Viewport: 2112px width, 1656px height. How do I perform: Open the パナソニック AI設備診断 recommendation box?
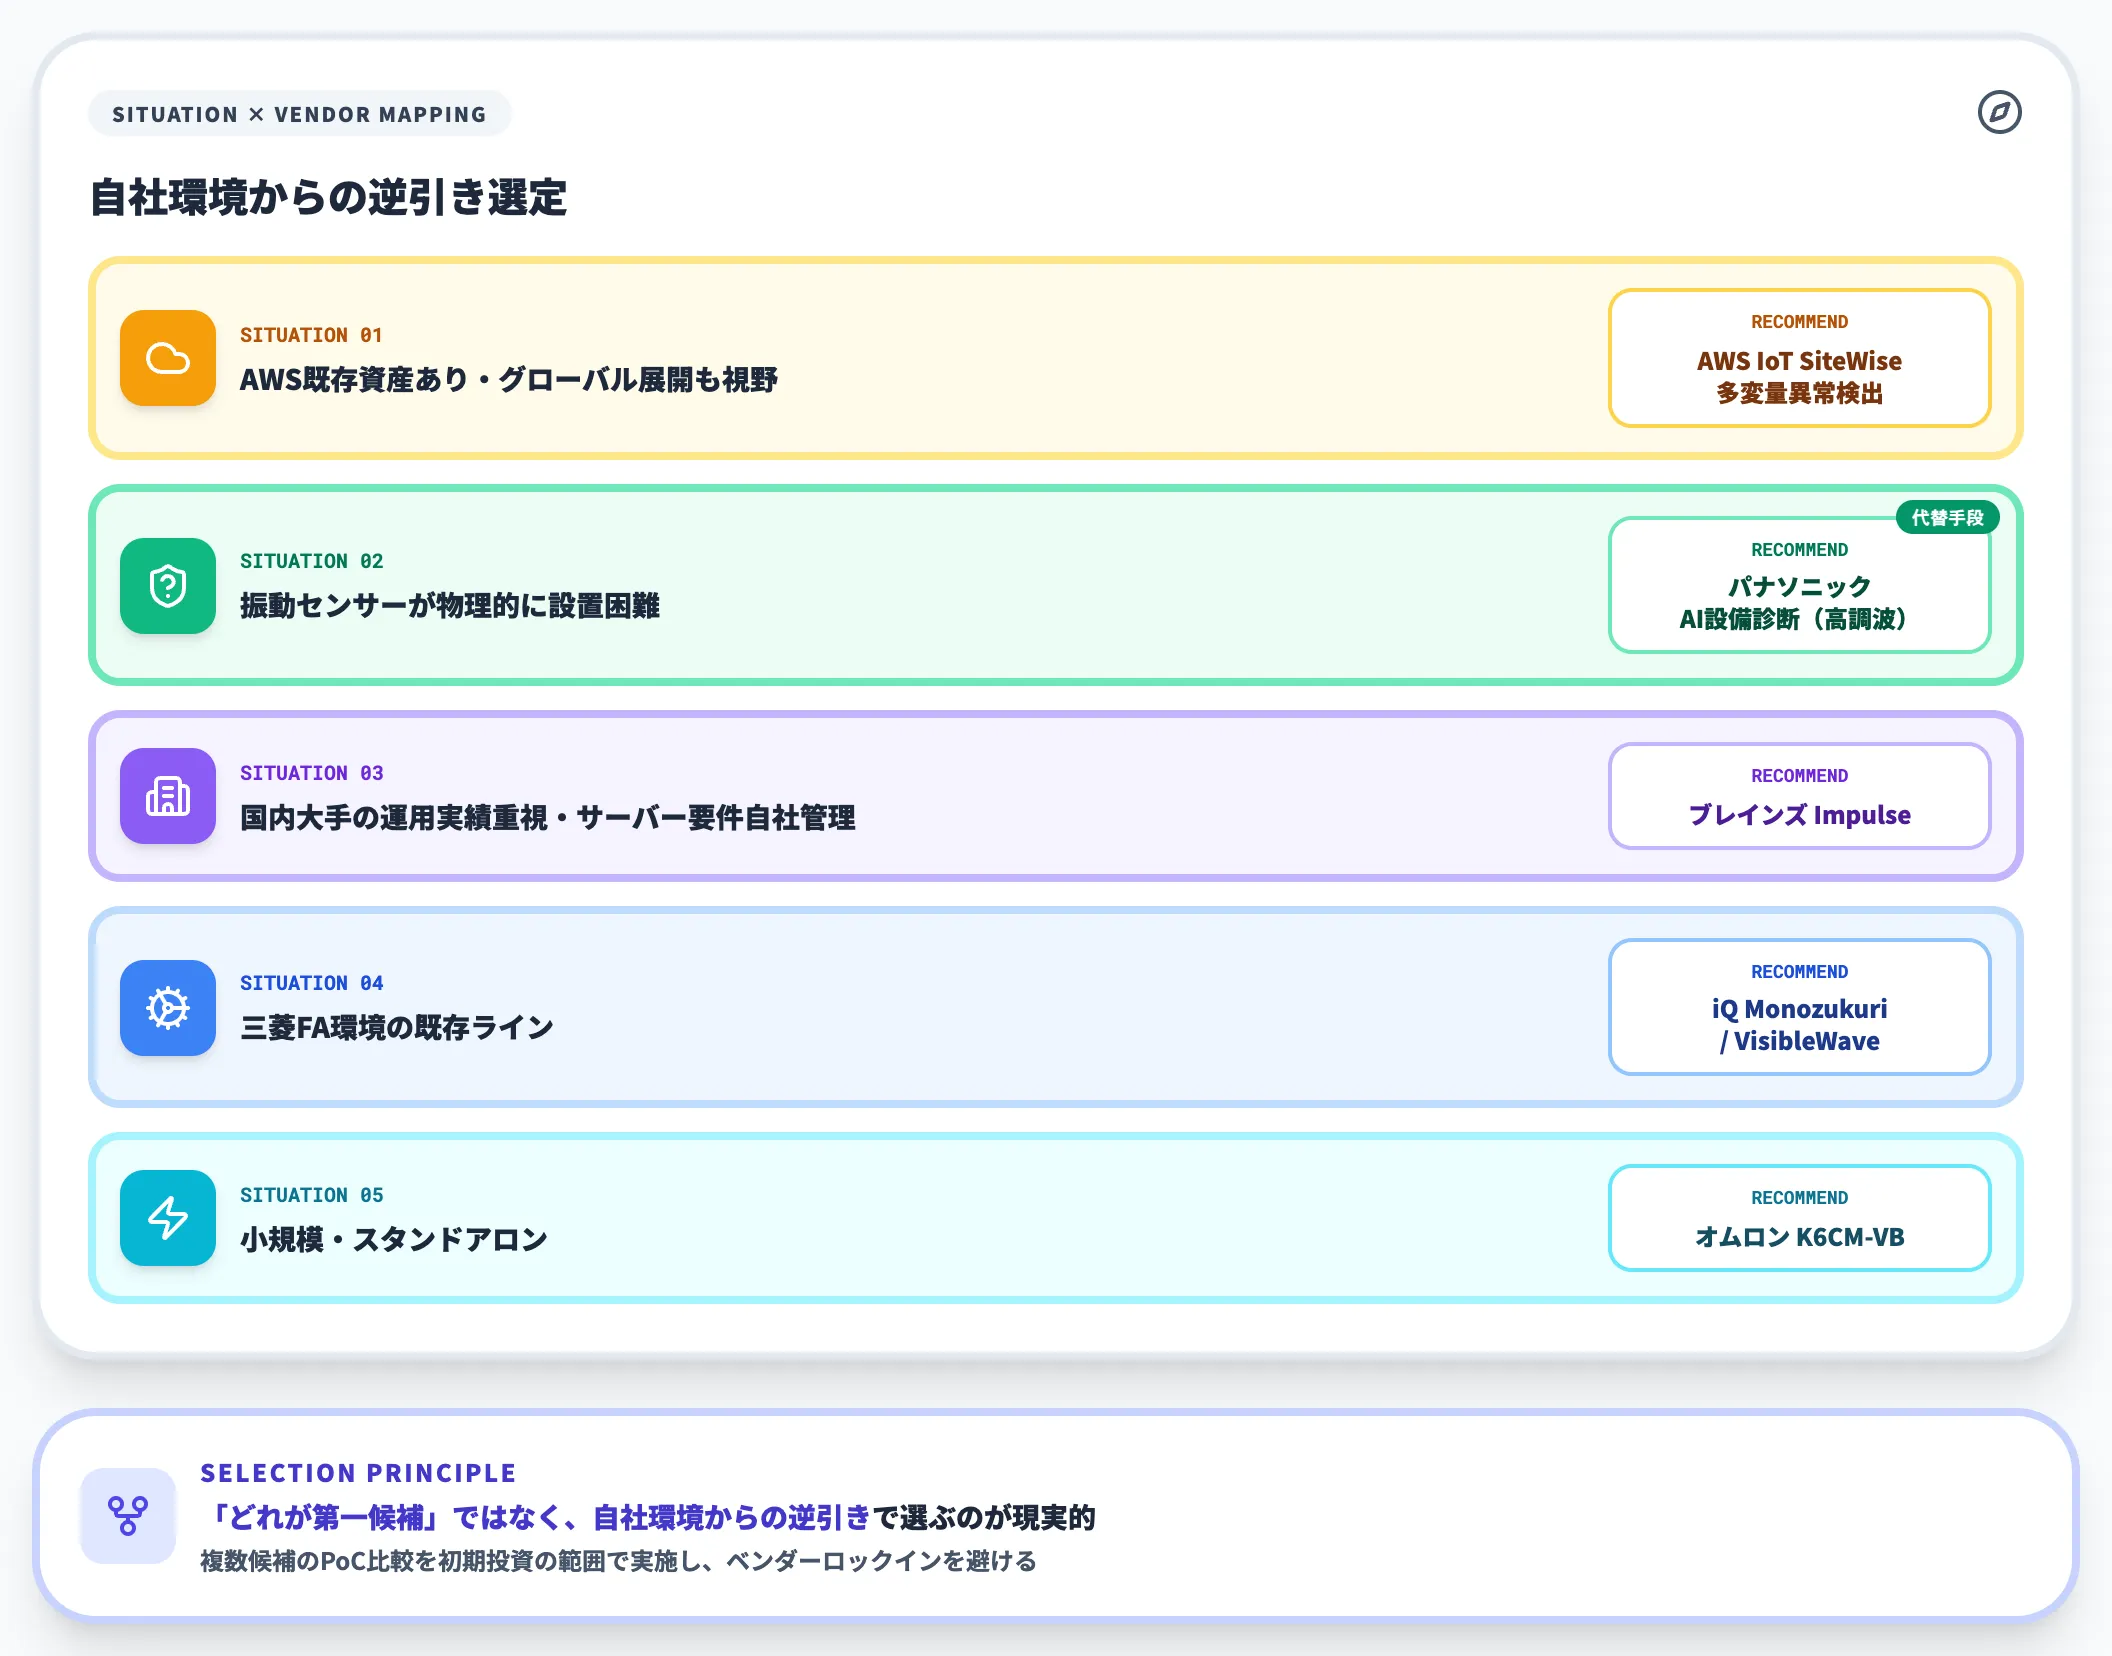click(x=1799, y=585)
